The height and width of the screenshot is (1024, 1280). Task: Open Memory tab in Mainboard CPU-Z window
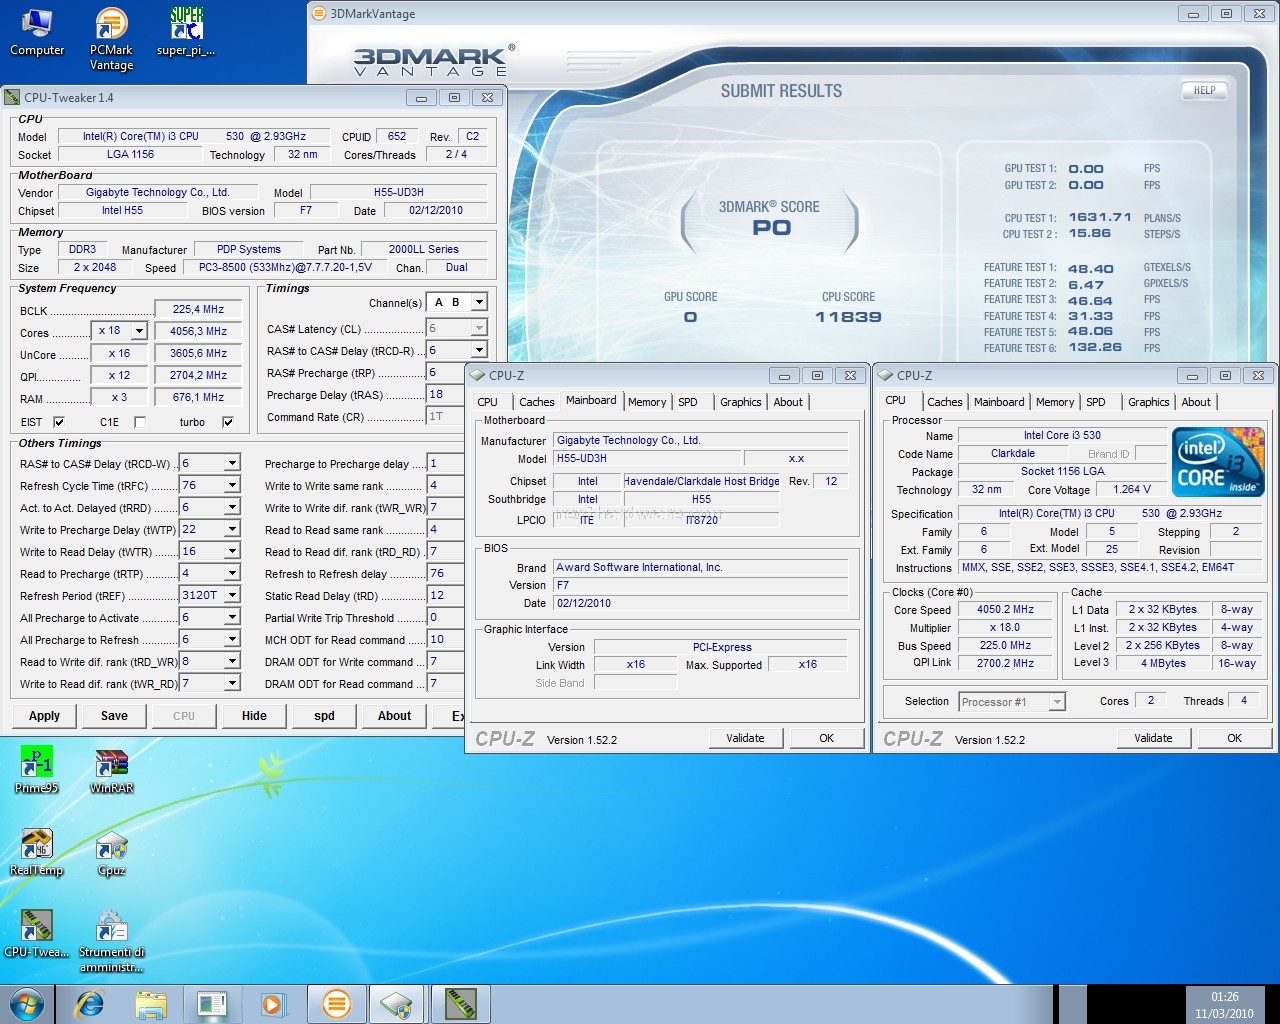(647, 402)
